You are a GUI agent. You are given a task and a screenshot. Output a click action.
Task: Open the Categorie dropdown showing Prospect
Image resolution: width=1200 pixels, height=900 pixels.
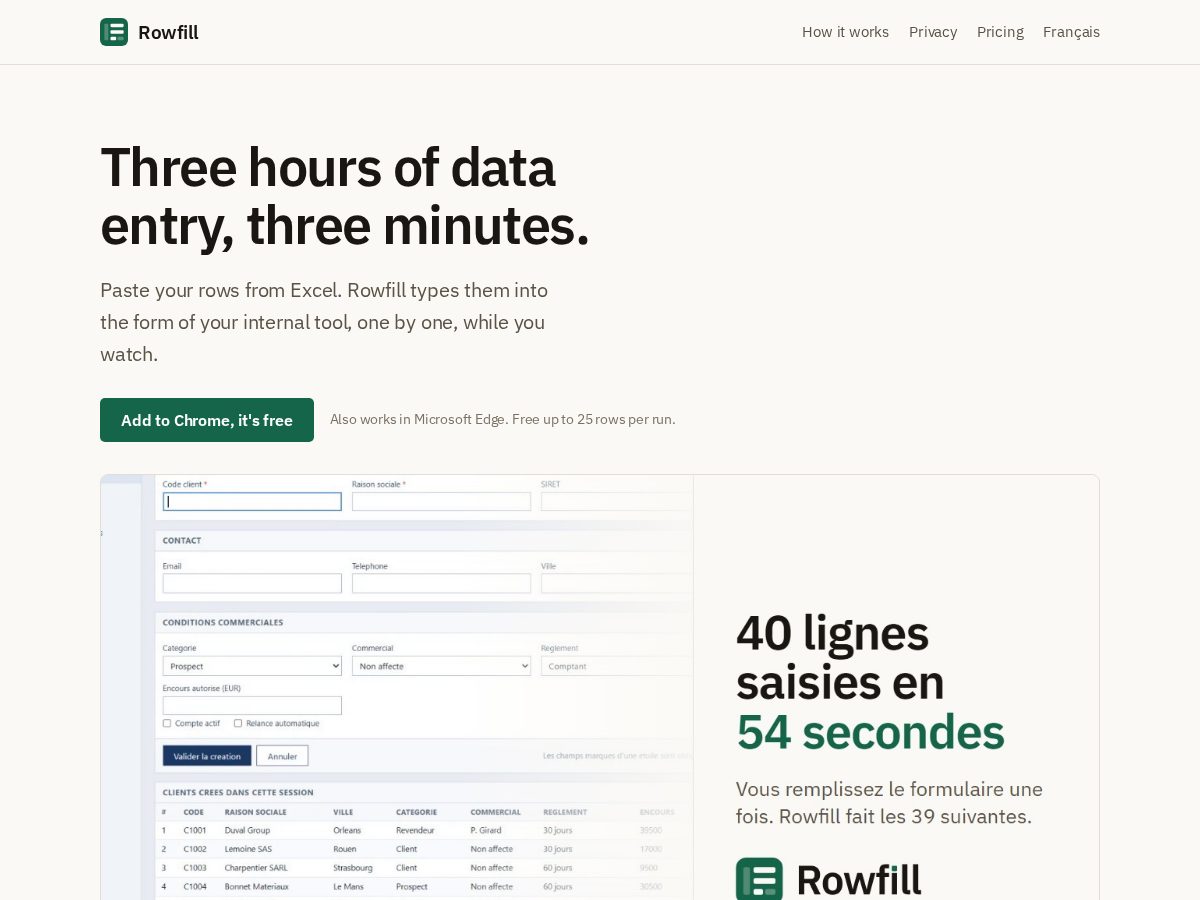[x=252, y=666]
